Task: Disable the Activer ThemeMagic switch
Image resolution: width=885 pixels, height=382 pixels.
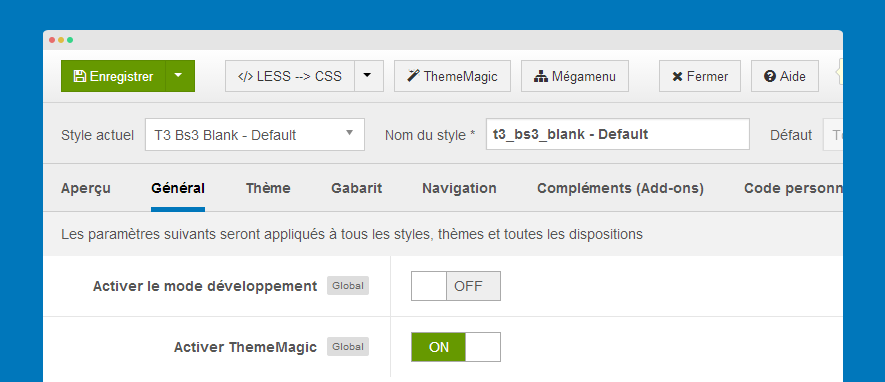Action: coord(455,347)
